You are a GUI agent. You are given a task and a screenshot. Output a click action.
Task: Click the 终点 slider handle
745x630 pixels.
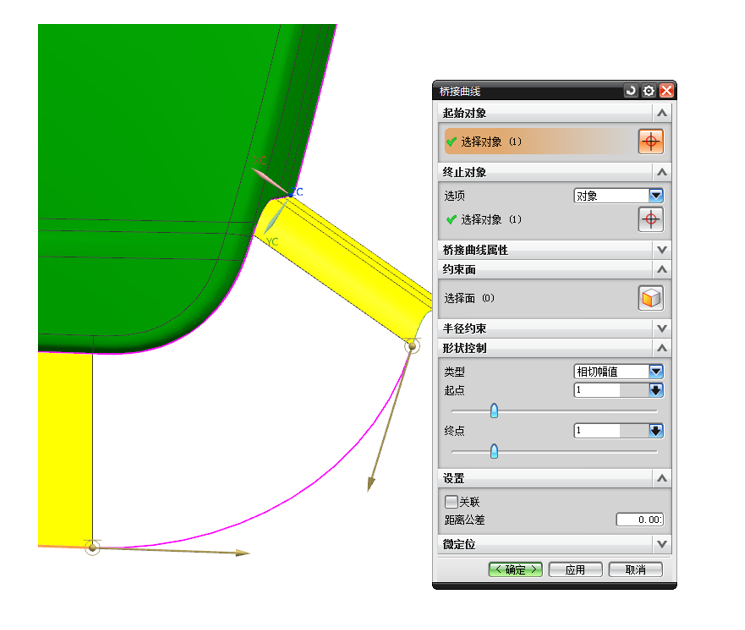[494, 451]
